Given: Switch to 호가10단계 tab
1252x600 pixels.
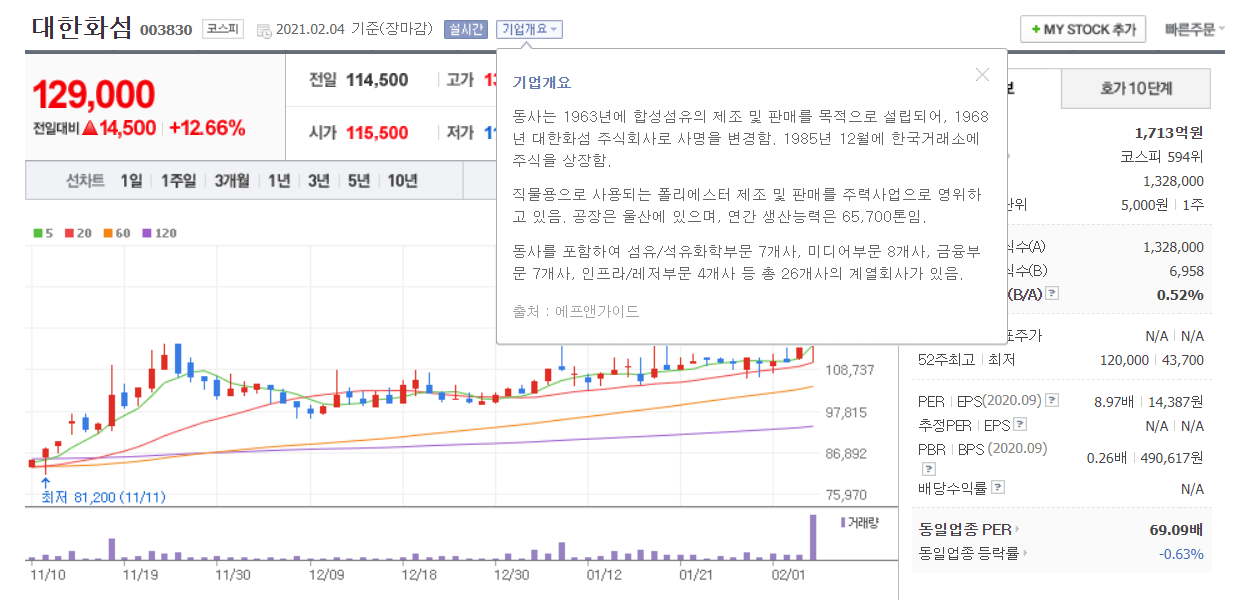Looking at the screenshot, I should 1135,88.
